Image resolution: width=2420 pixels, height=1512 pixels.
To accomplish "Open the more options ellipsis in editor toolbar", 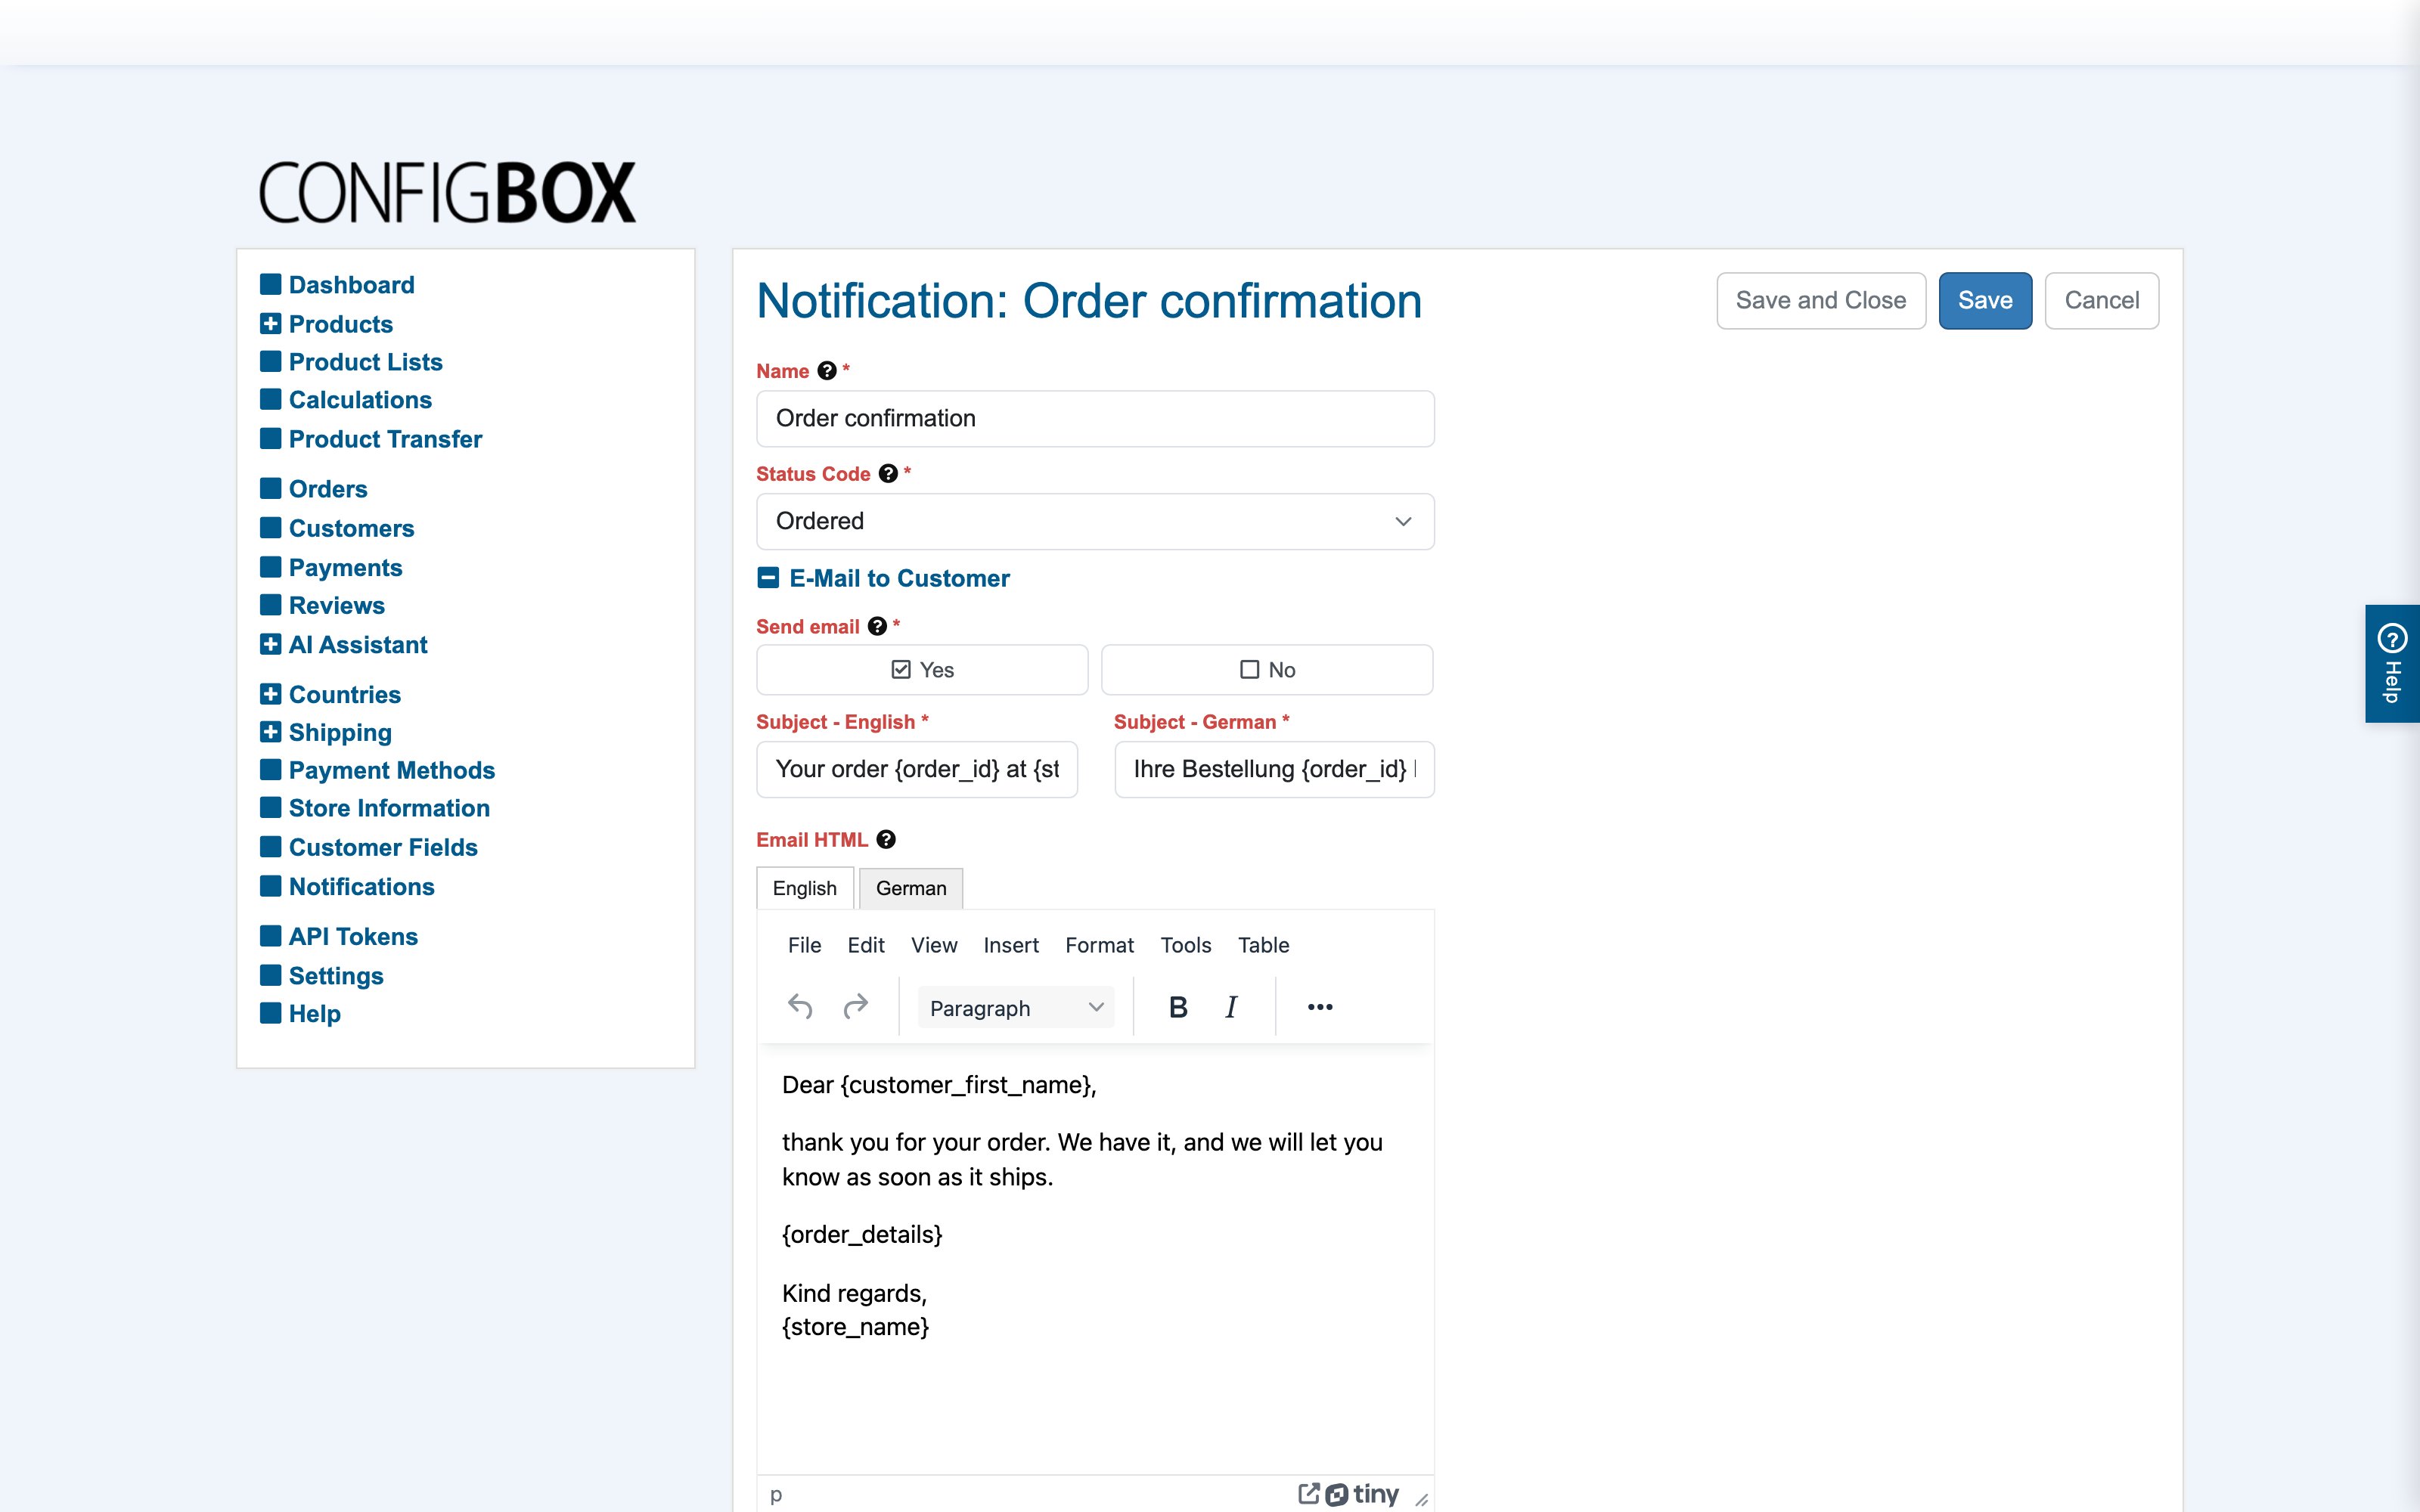I will pos(1320,1007).
